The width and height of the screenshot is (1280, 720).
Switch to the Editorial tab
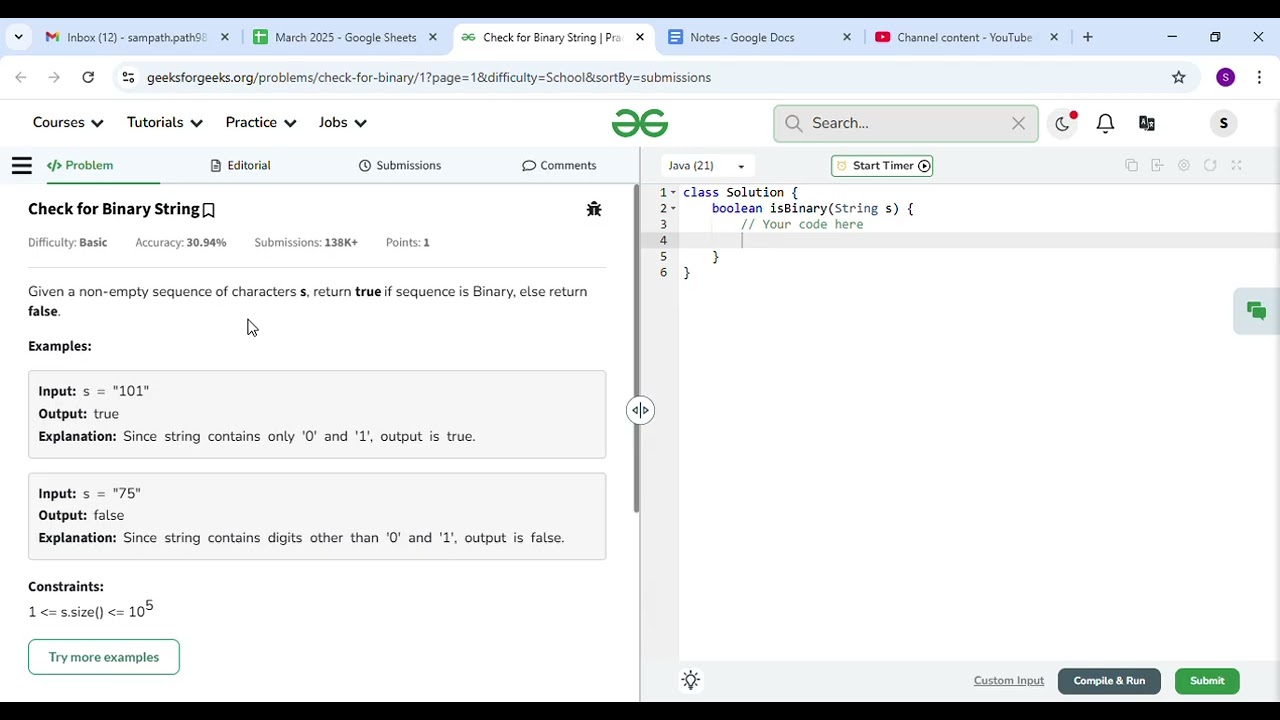pyautogui.click(x=241, y=166)
